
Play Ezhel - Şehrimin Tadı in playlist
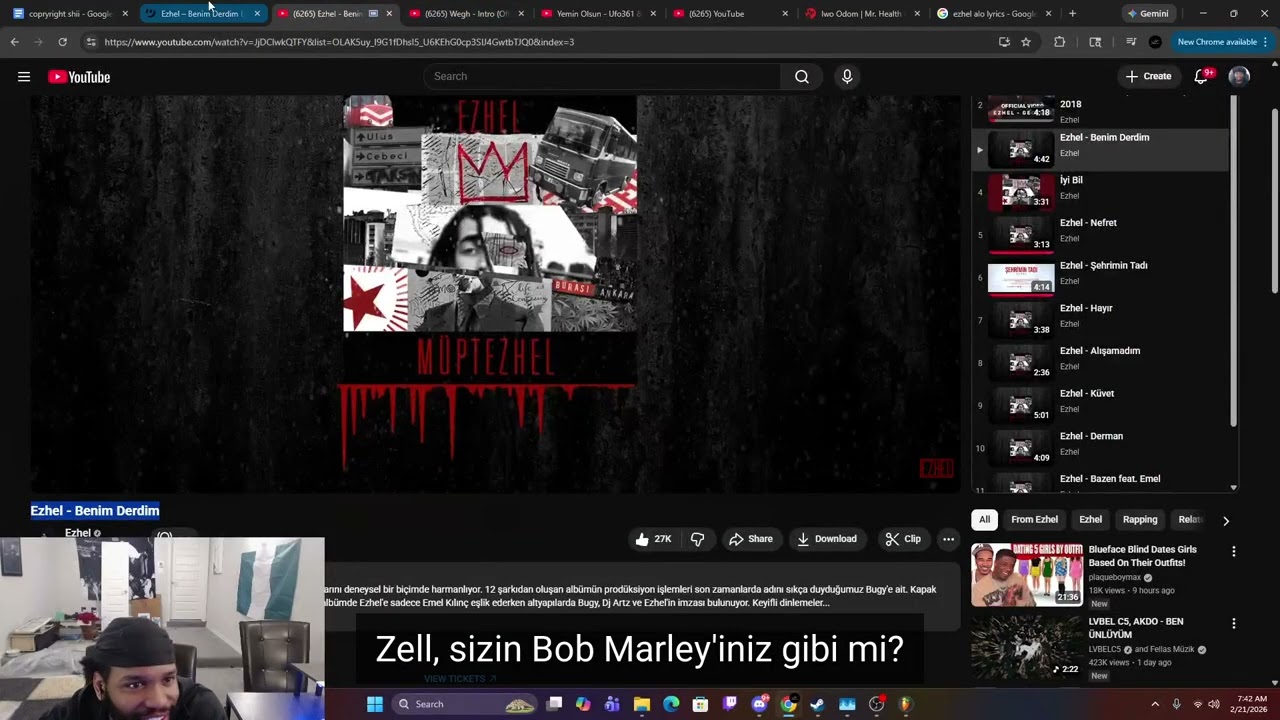(1100, 278)
